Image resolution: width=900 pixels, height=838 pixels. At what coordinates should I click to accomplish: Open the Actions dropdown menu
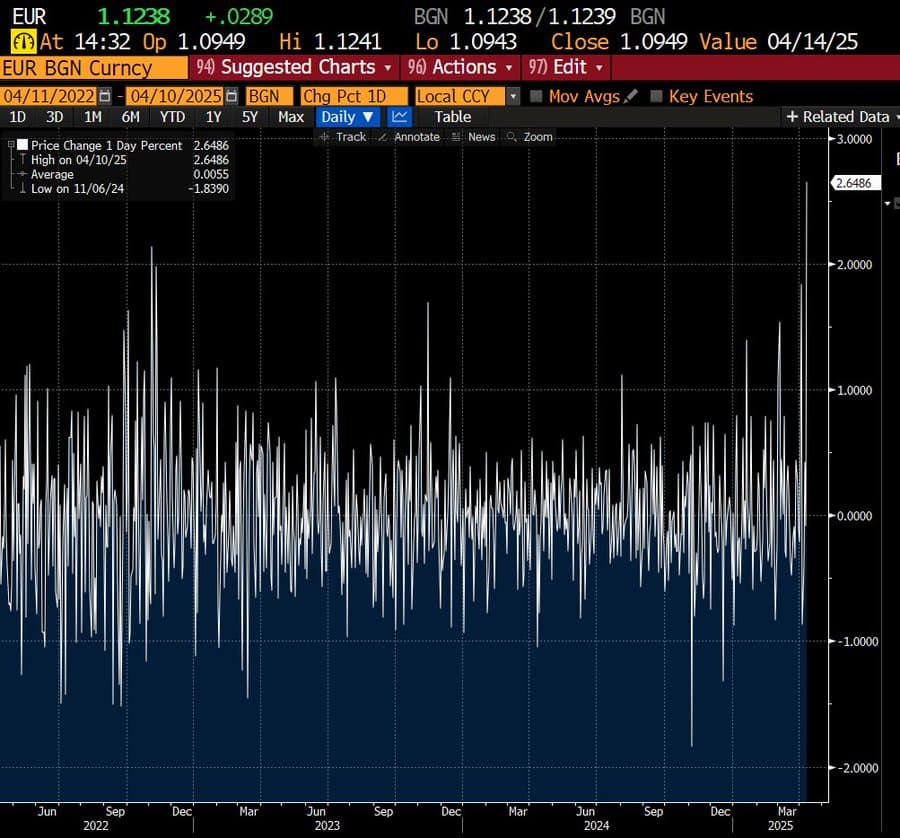pos(460,67)
